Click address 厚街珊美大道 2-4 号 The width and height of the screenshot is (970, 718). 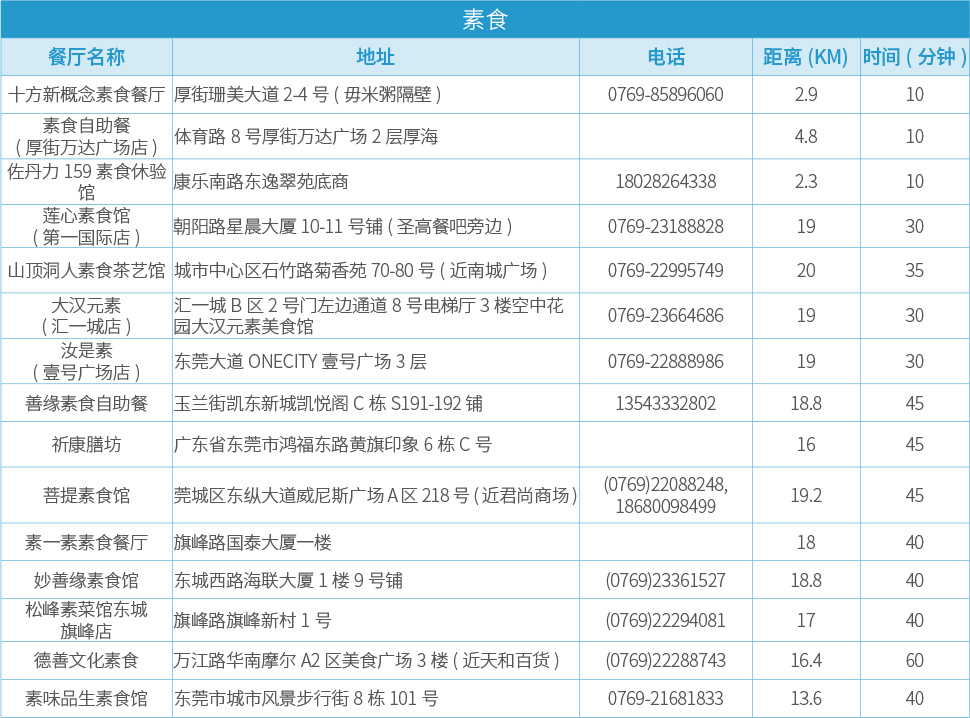[x=251, y=95]
